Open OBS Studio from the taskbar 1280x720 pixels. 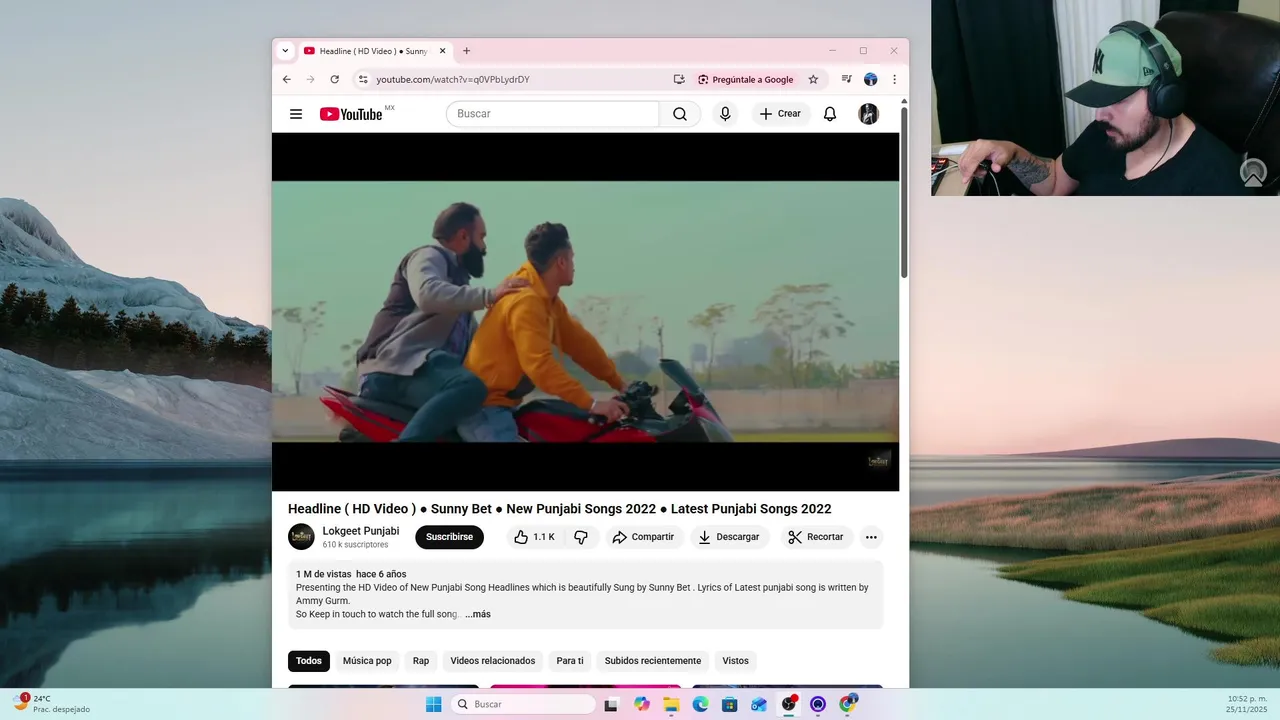tap(789, 704)
